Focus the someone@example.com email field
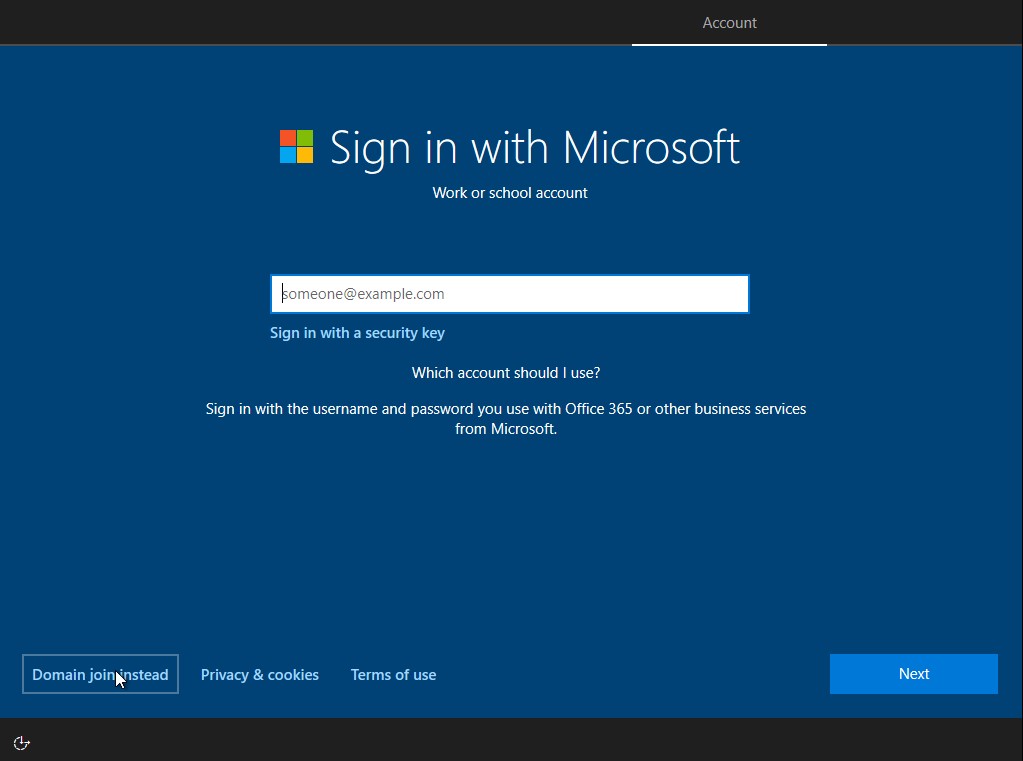This screenshot has height=761, width=1023. tap(509, 293)
